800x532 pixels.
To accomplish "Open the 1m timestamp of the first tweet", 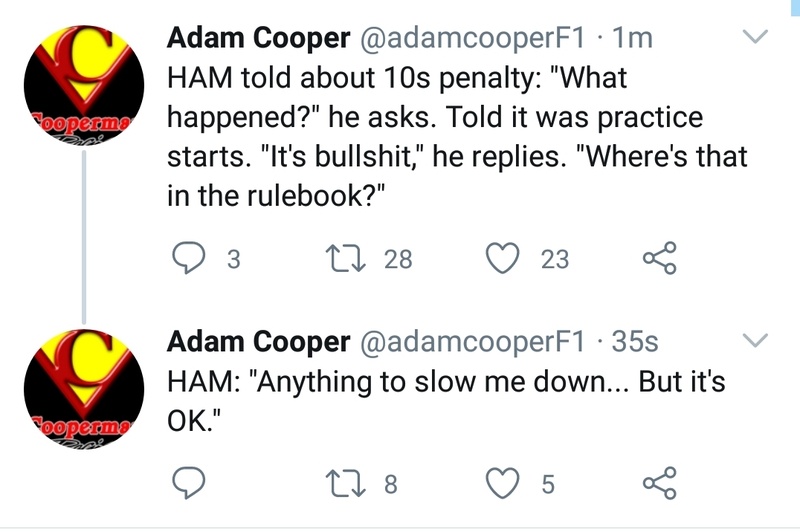I will click(x=632, y=38).
